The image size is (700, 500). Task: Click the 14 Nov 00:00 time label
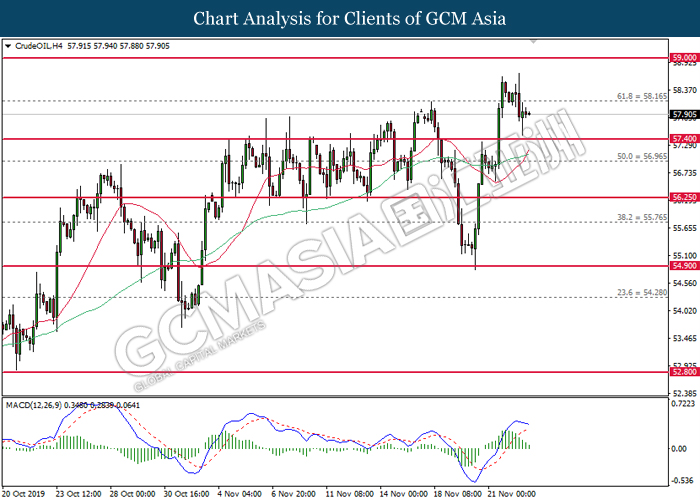click(403, 494)
